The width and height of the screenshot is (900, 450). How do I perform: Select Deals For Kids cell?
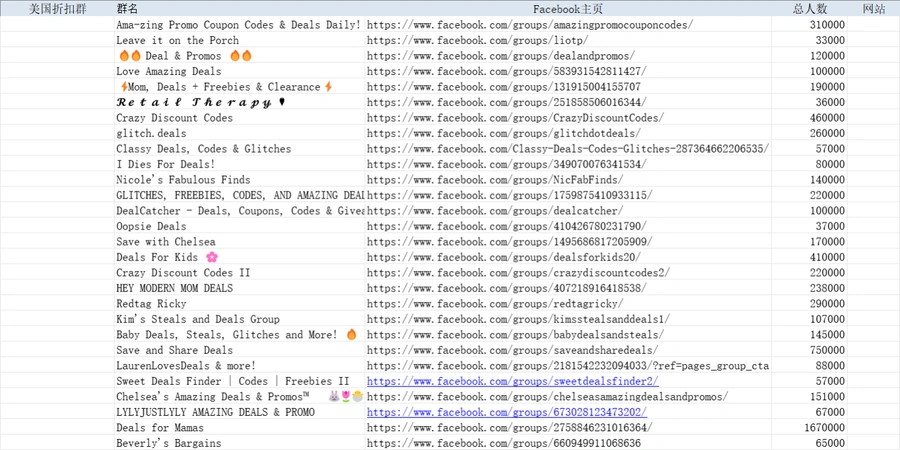(240, 257)
